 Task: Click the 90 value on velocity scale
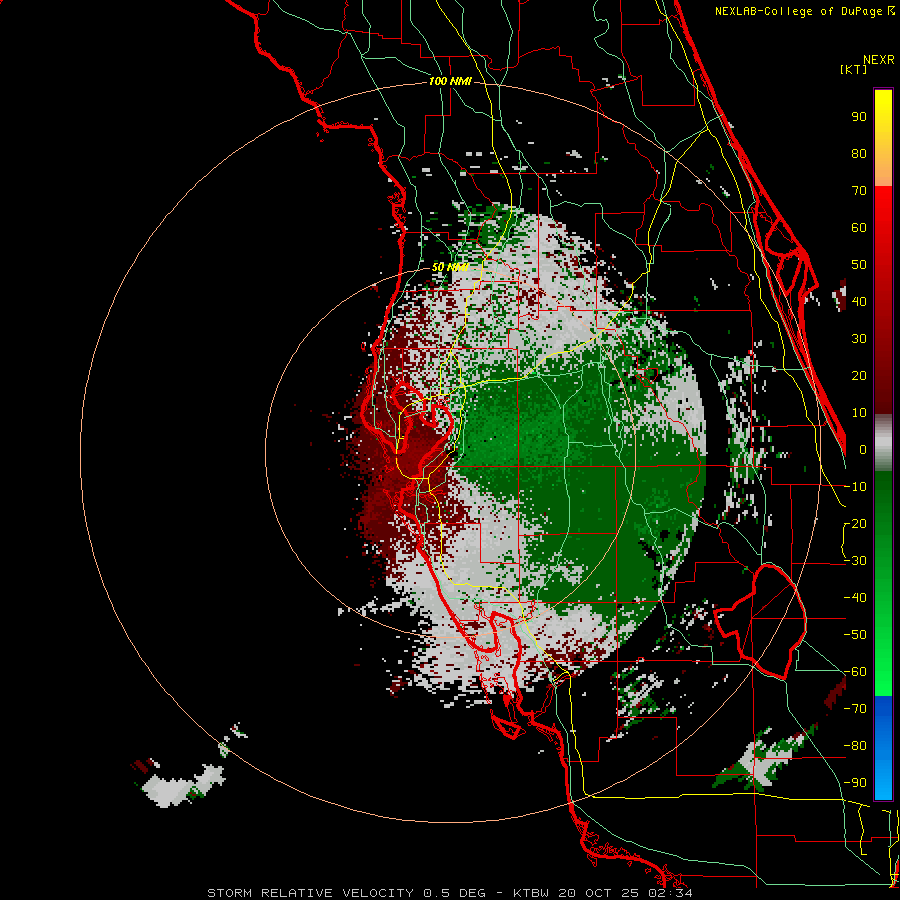[x=859, y=117]
